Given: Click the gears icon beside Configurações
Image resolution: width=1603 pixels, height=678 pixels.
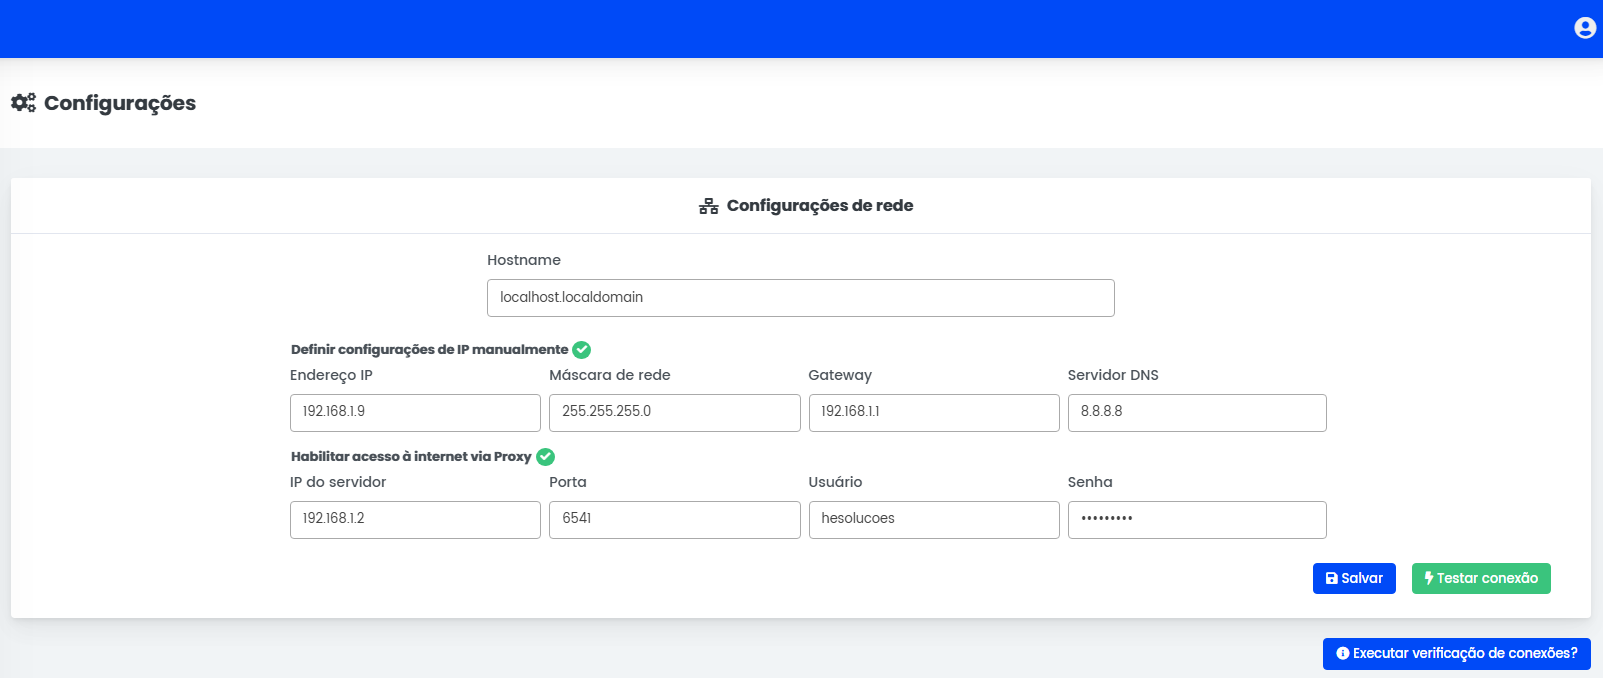Looking at the screenshot, I should pyautogui.click(x=23, y=103).
